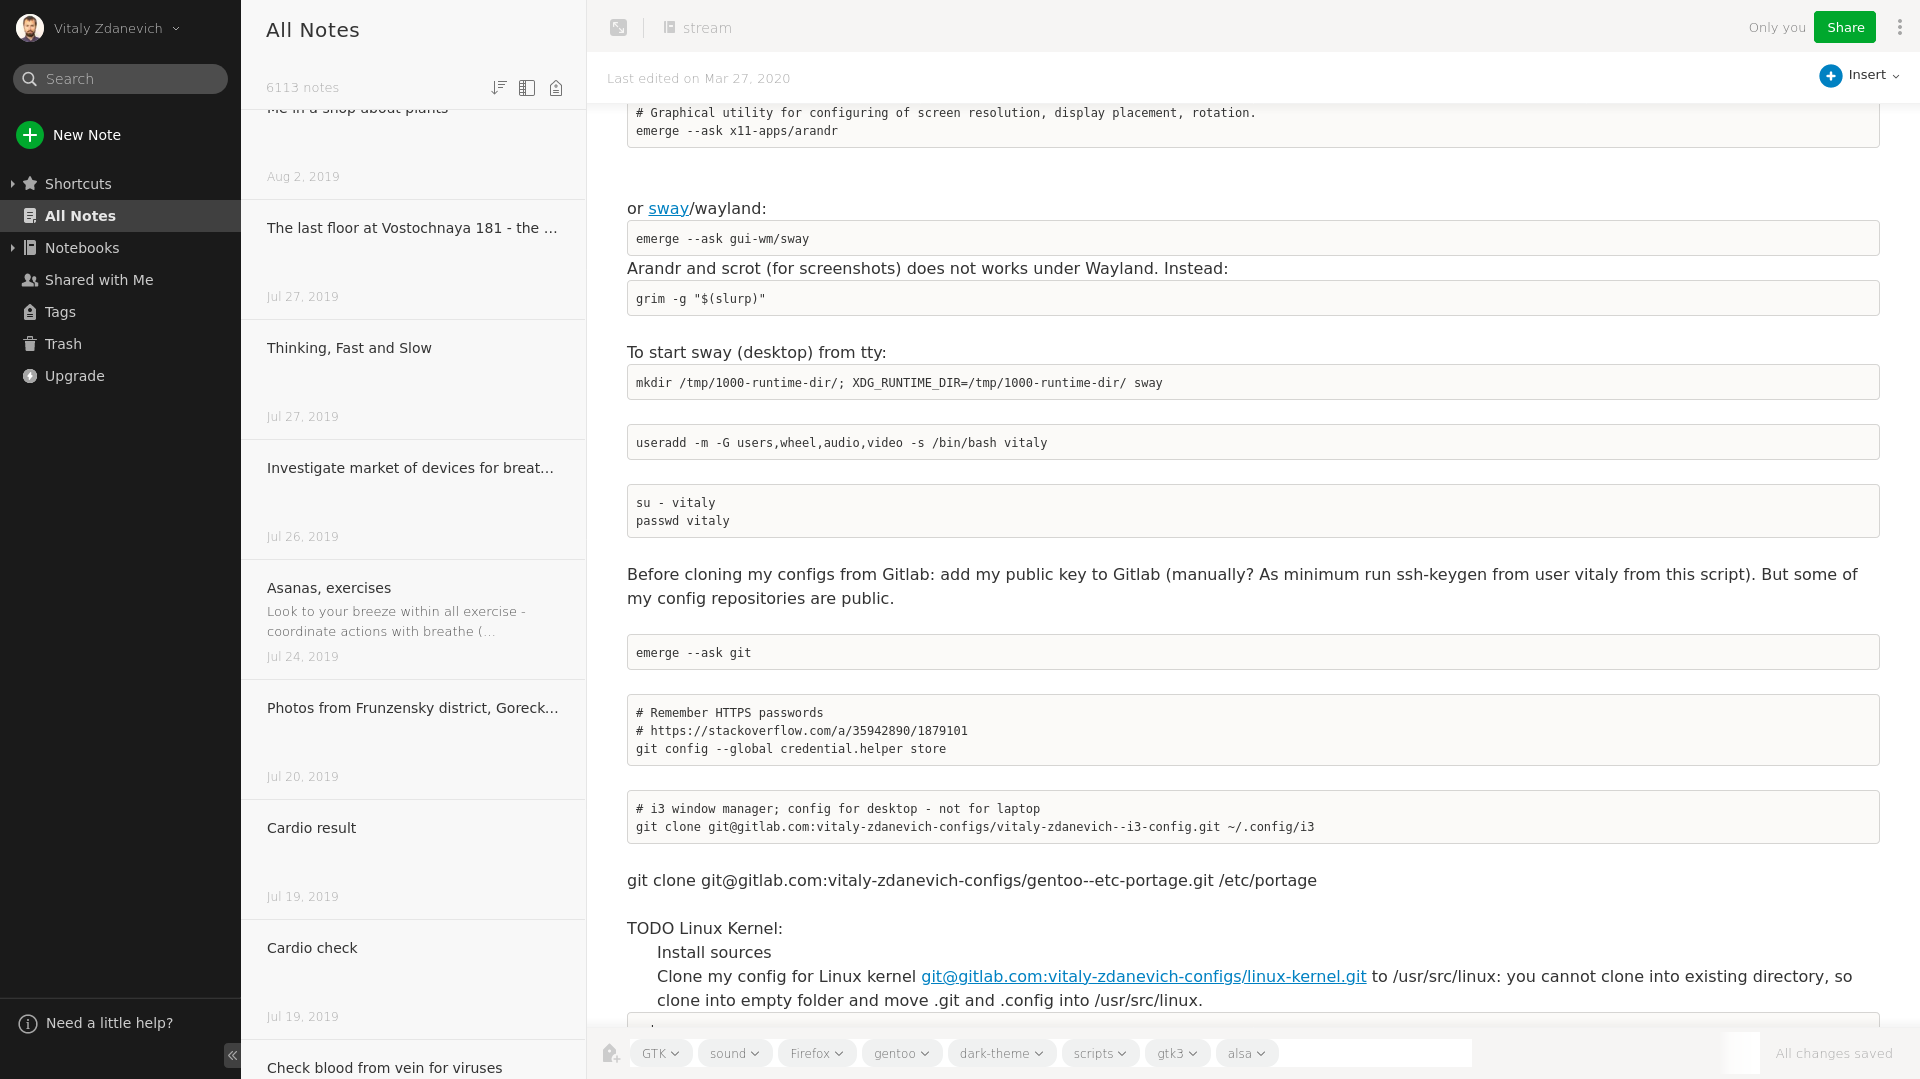
Task: Open Trash in the sidebar
Action: [x=63, y=344]
